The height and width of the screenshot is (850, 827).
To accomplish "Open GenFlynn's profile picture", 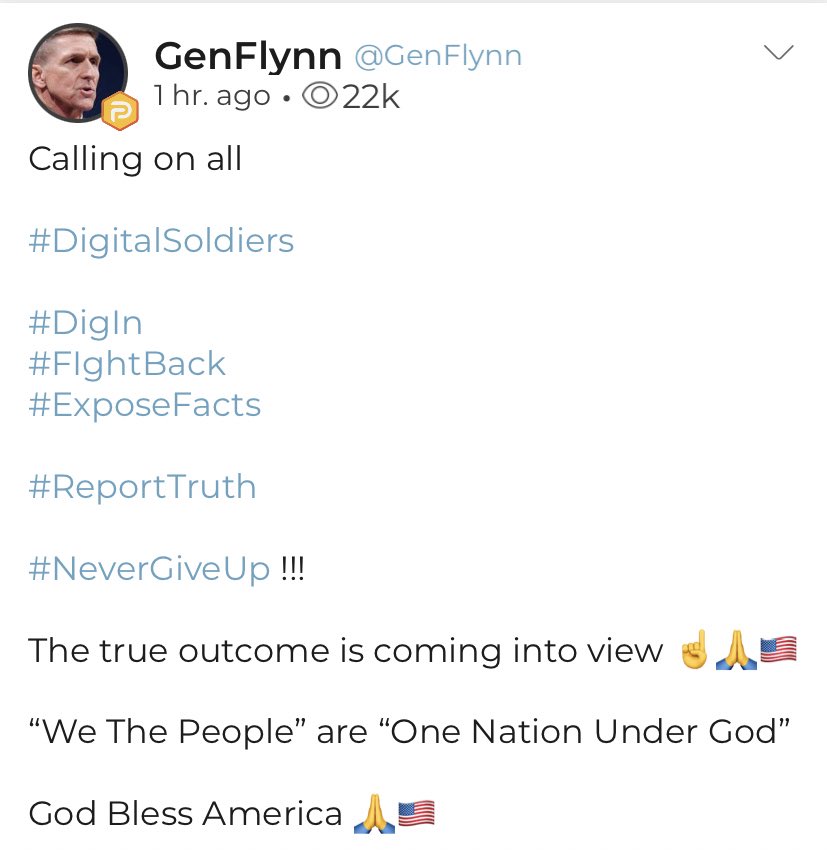I will coord(76,72).
